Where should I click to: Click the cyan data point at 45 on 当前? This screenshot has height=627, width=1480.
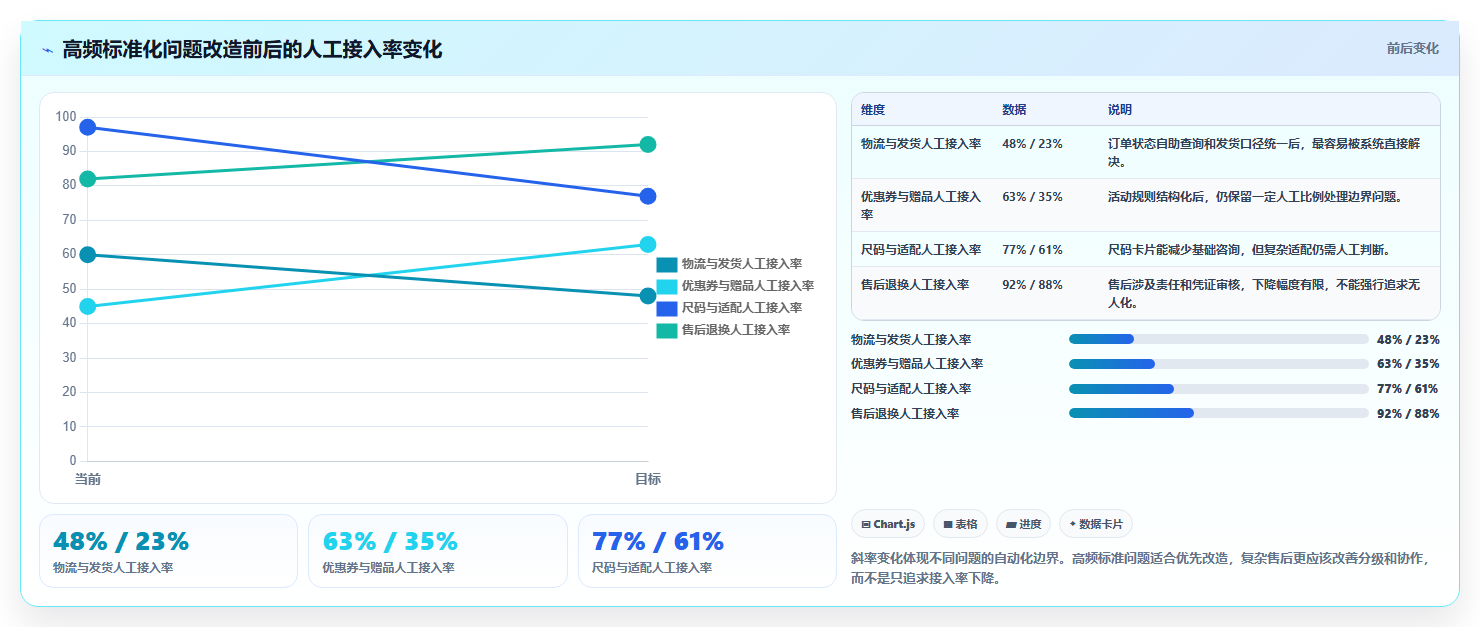tap(87, 307)
